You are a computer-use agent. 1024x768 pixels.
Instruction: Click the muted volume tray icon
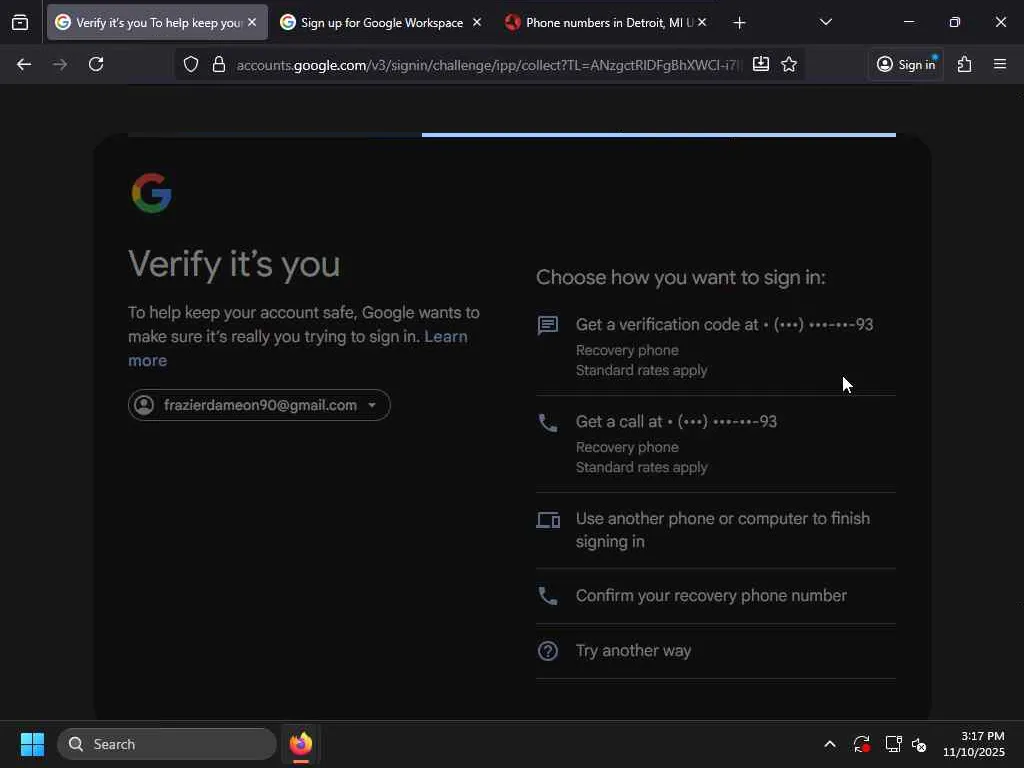(919, 744)
